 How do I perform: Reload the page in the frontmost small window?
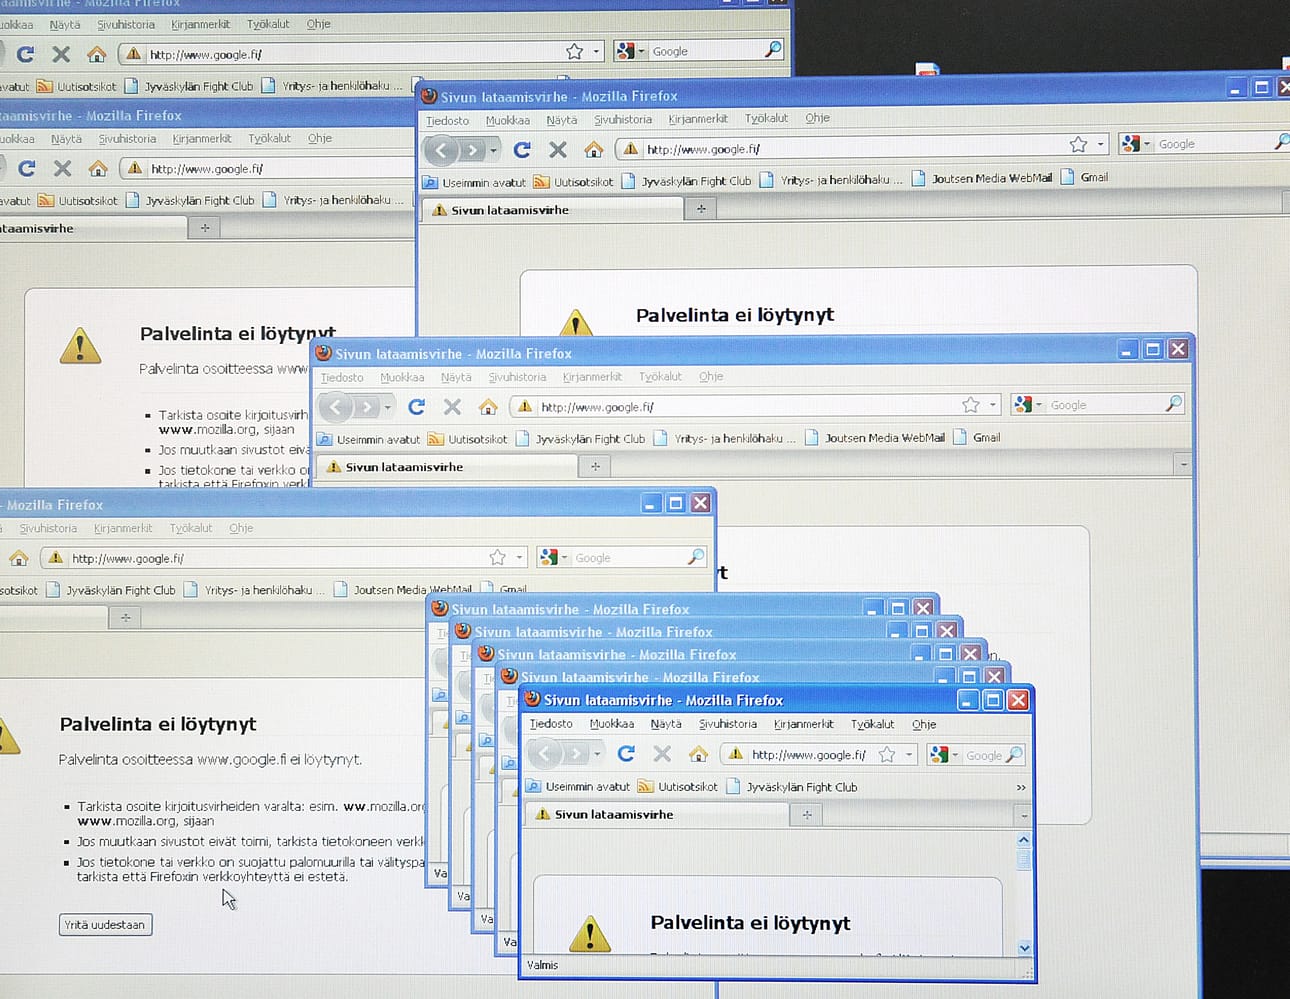626,754
